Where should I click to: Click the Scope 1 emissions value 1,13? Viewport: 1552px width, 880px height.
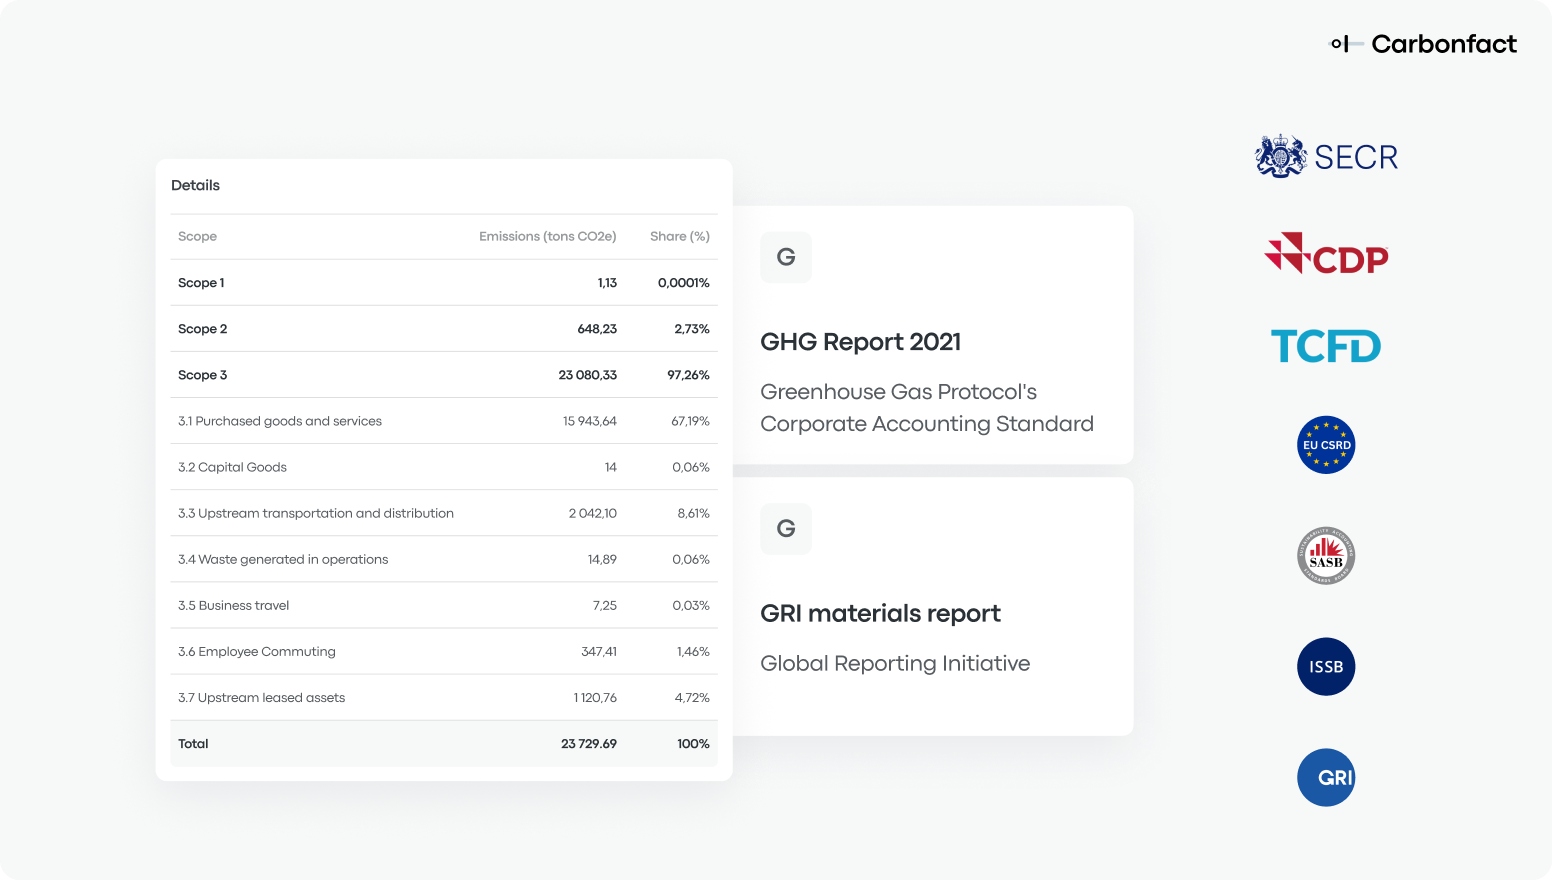(x=607, y=283)
